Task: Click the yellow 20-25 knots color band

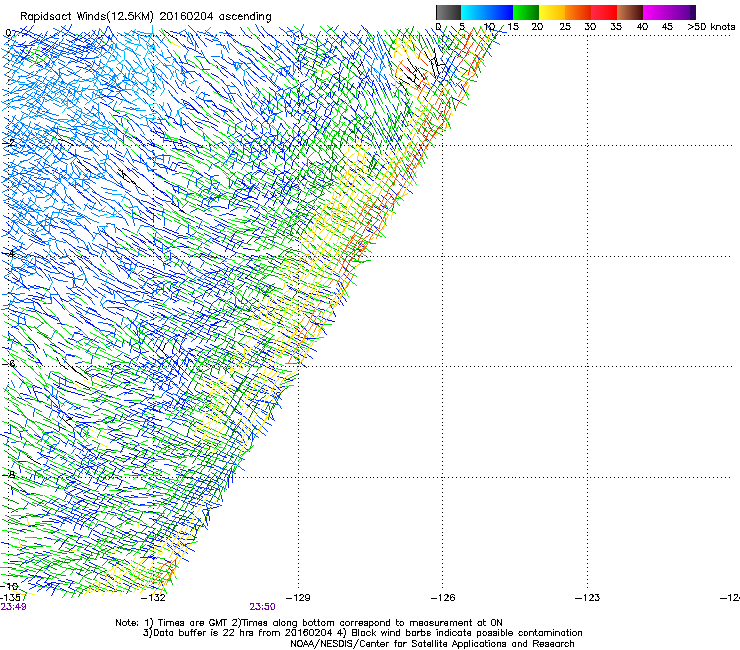Action: (552, 12)
